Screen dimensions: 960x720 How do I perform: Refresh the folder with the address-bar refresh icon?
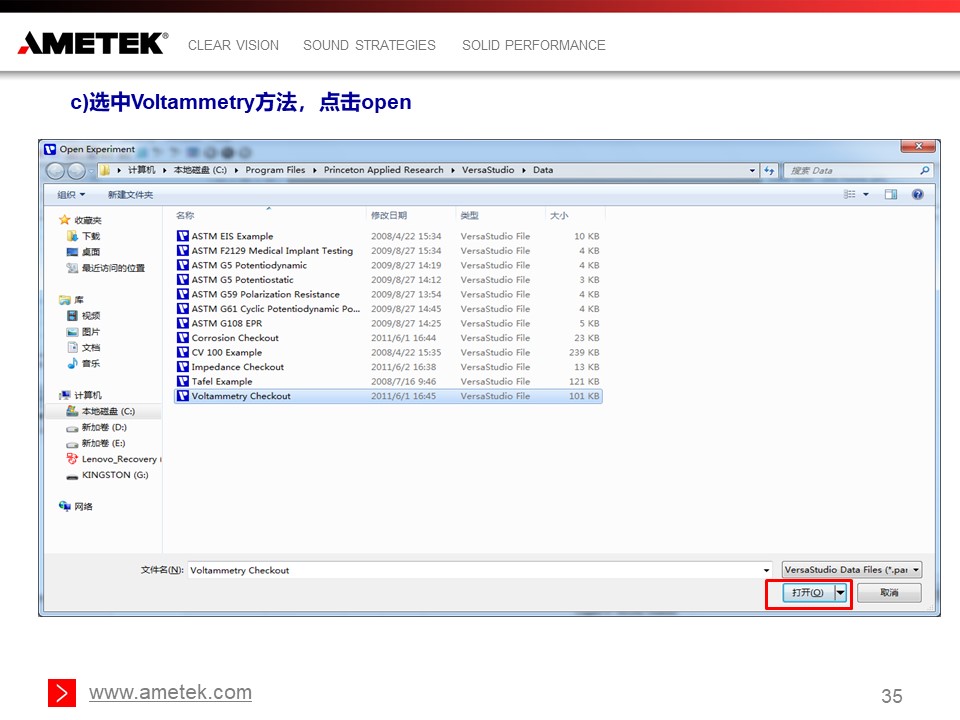[769, 171]
